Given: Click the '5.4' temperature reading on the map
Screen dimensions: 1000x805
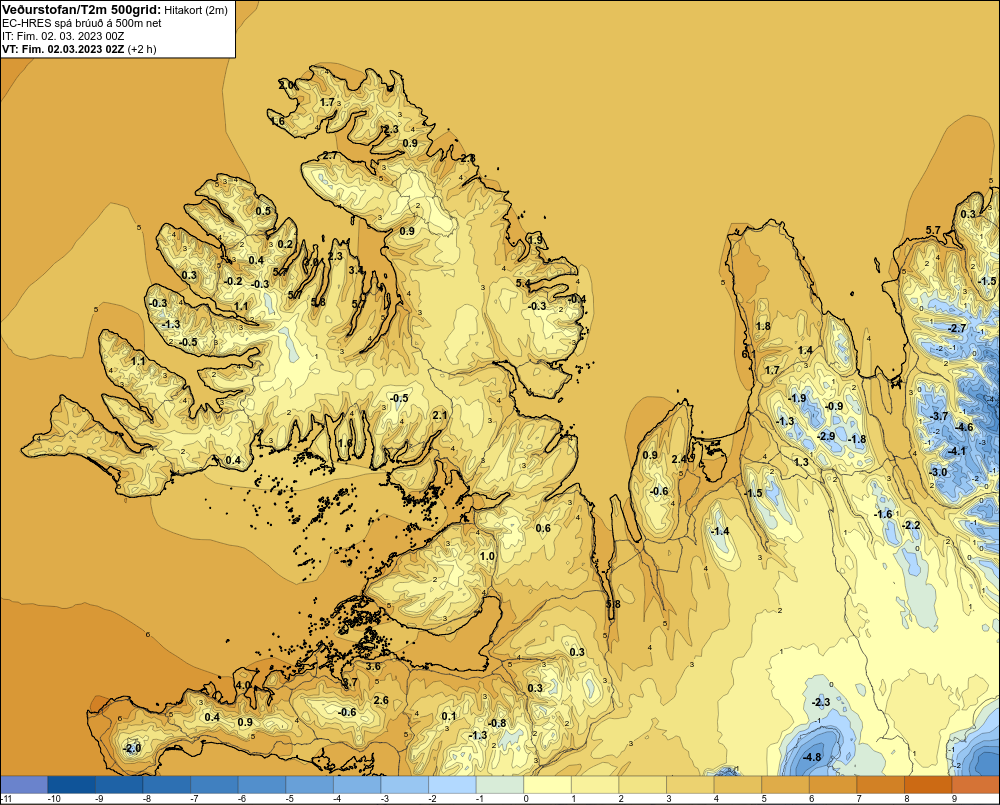Looking at the screenshot, I should [523, 283].
